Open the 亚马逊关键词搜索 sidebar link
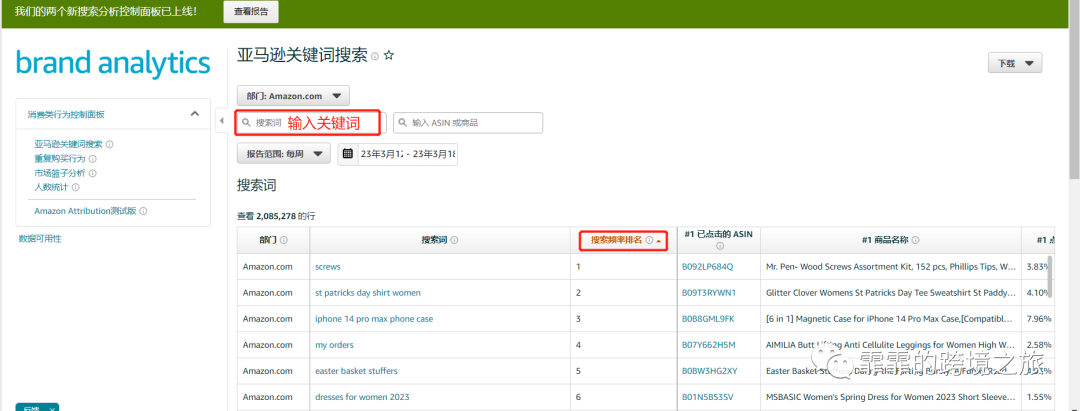The width and height of the screenshot is (1080, 411). coord(68,145)
